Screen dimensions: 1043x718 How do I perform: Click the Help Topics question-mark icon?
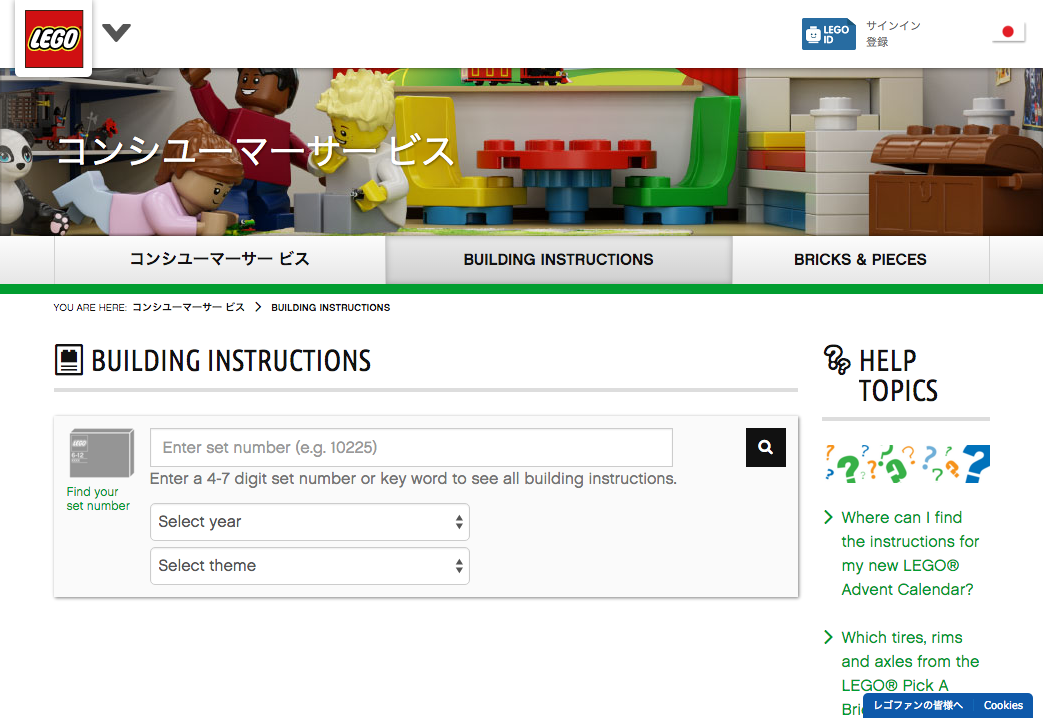pyautogui.click(x=837, y=360)
